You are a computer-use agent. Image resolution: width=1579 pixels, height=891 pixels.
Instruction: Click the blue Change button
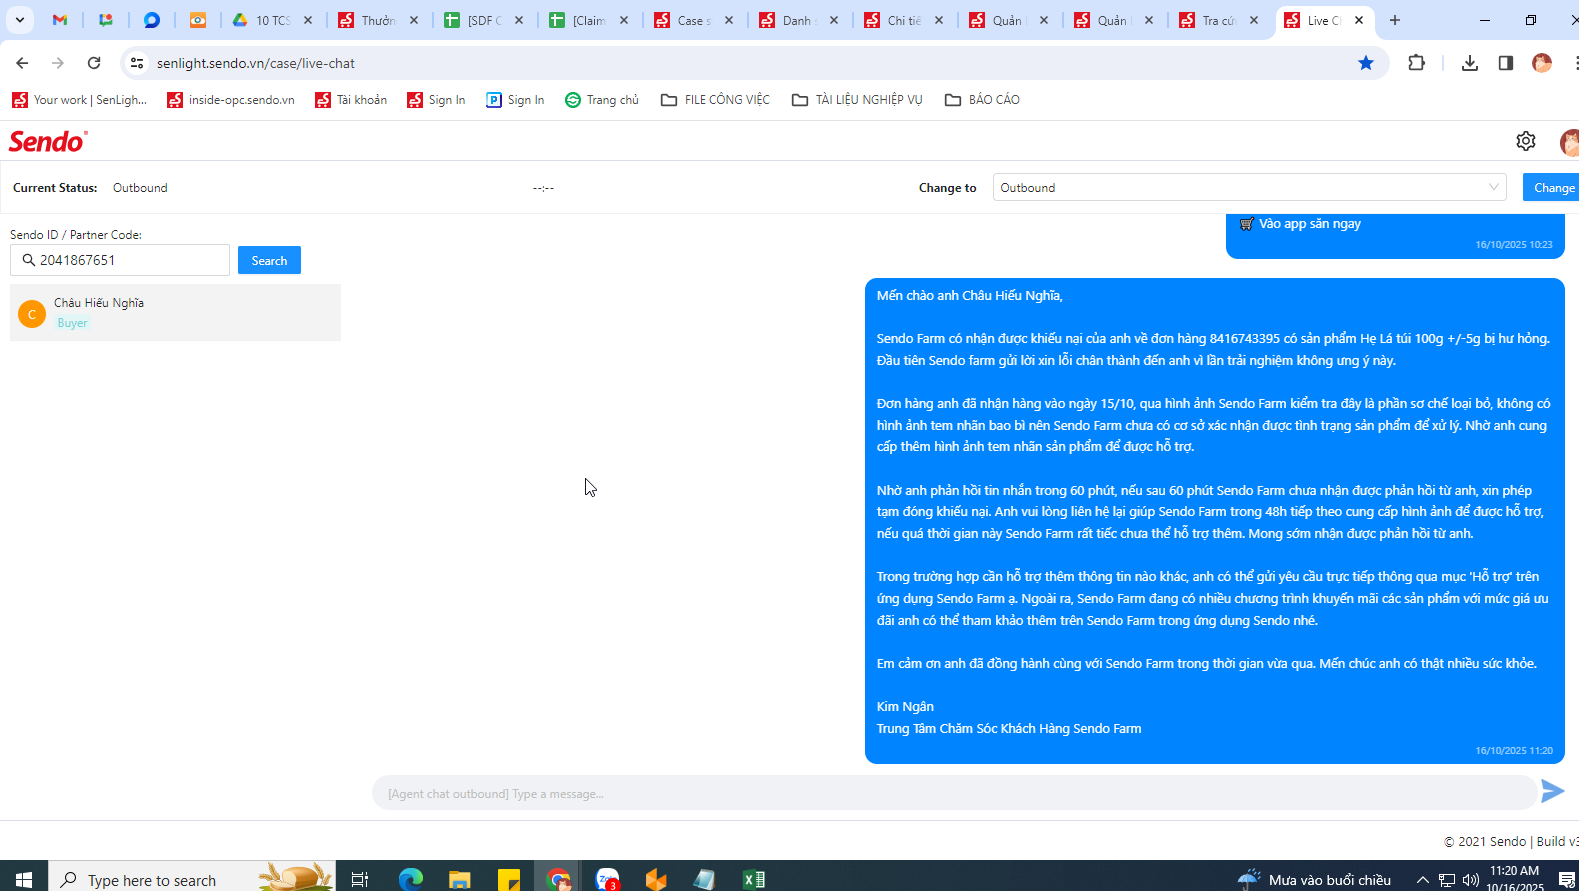tap(1552, 187)
